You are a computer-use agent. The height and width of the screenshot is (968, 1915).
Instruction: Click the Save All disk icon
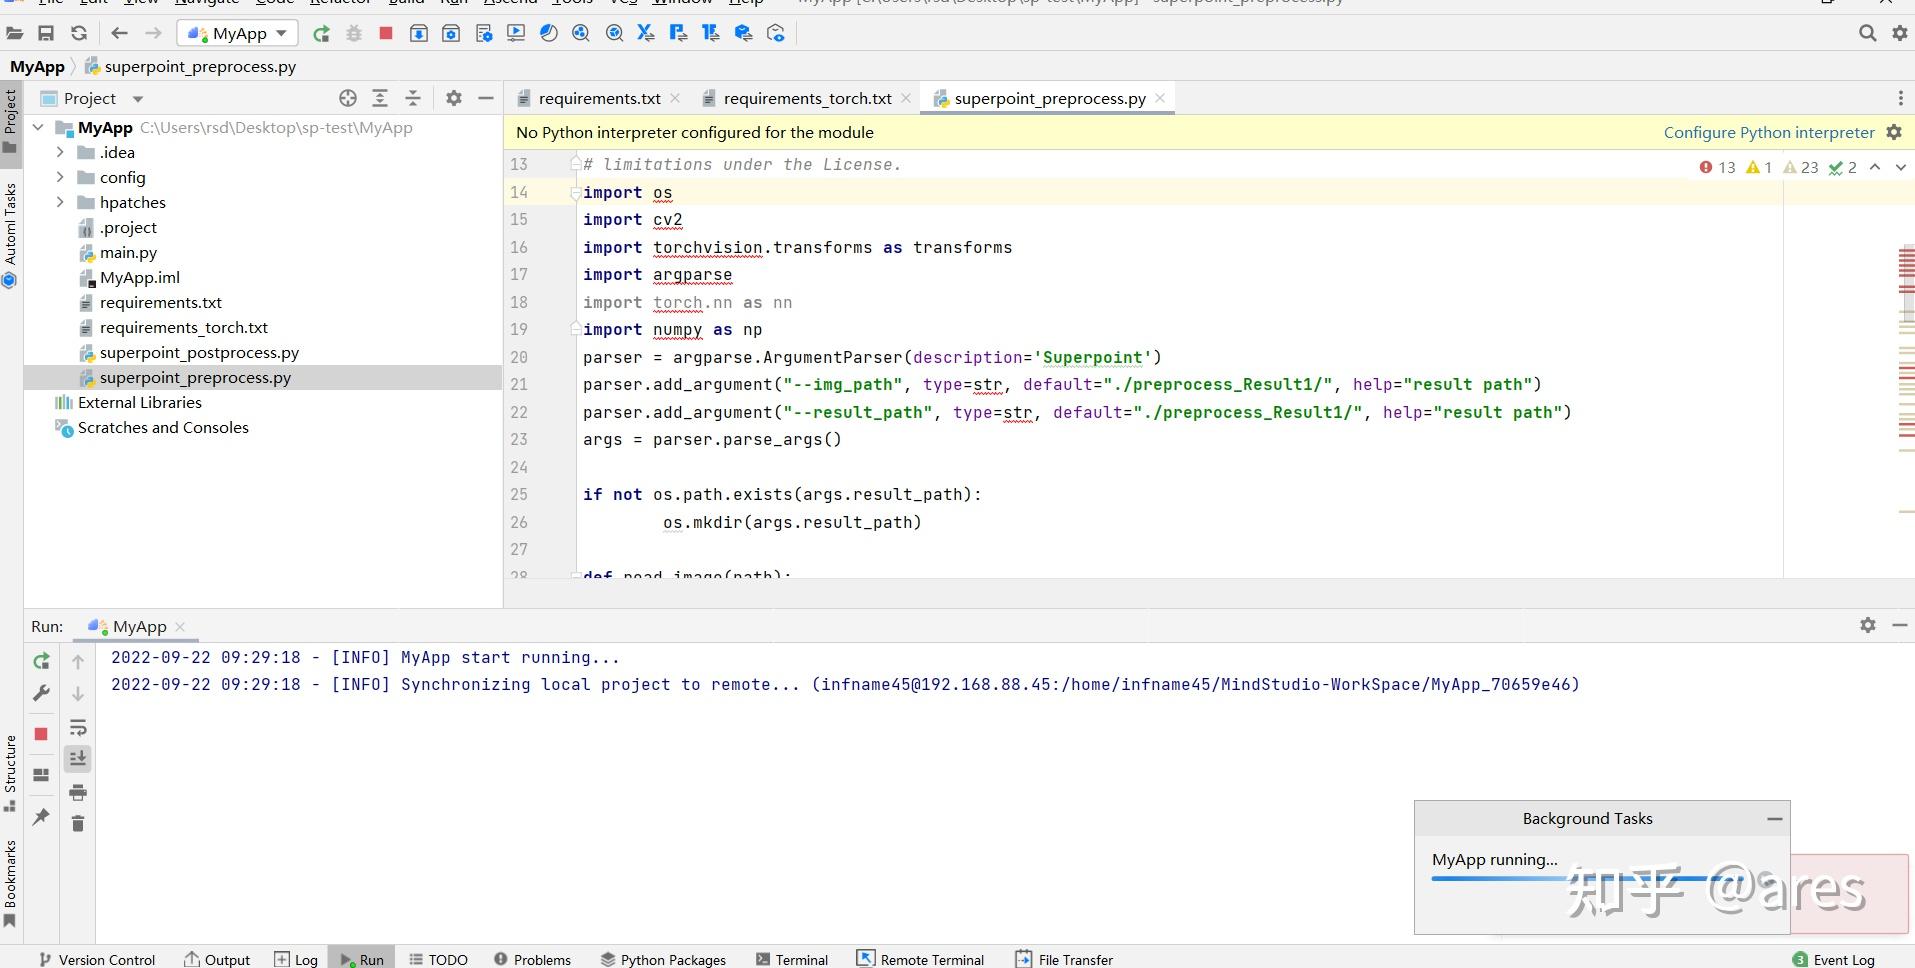coord(46,33)
